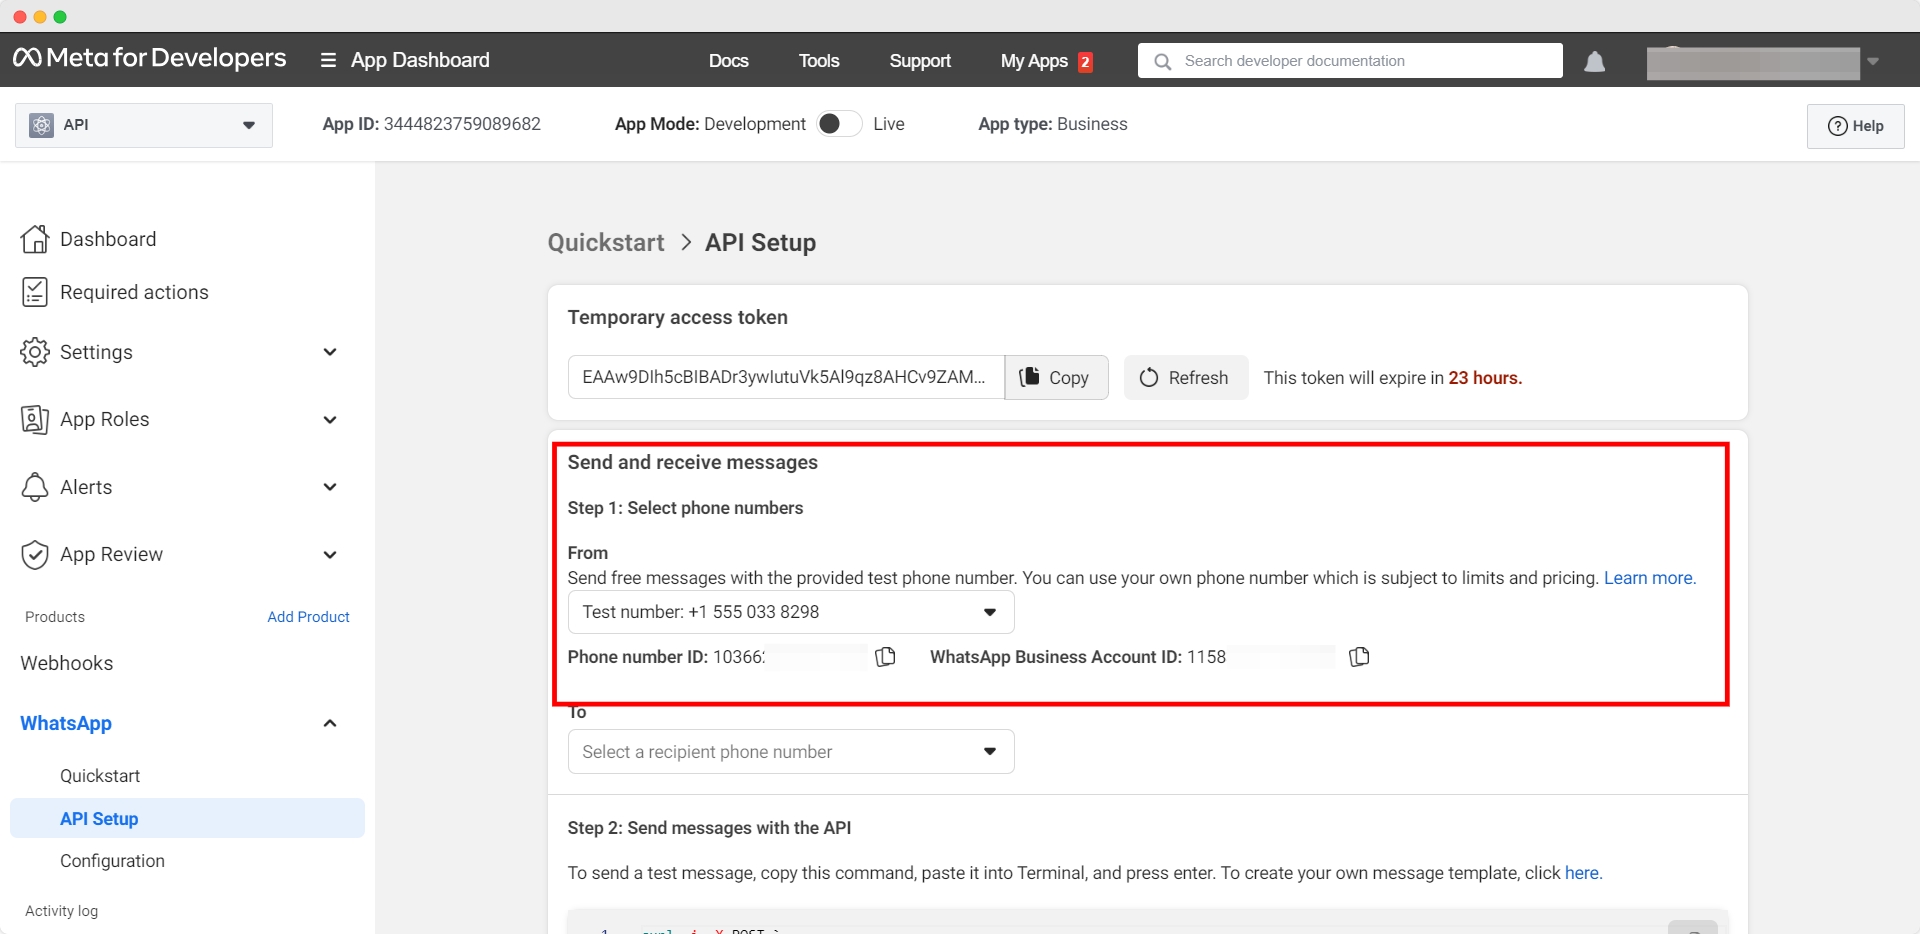Open the Docs menu
Image resolution: width=1920 pixels, height=934 pixels.
pyautogui.click(x=728, y=61)
